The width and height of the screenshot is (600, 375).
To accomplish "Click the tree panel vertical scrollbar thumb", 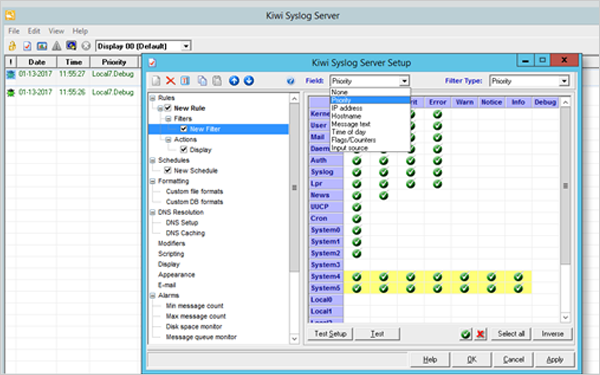I will pyautogui.click(x=294, y=188).
